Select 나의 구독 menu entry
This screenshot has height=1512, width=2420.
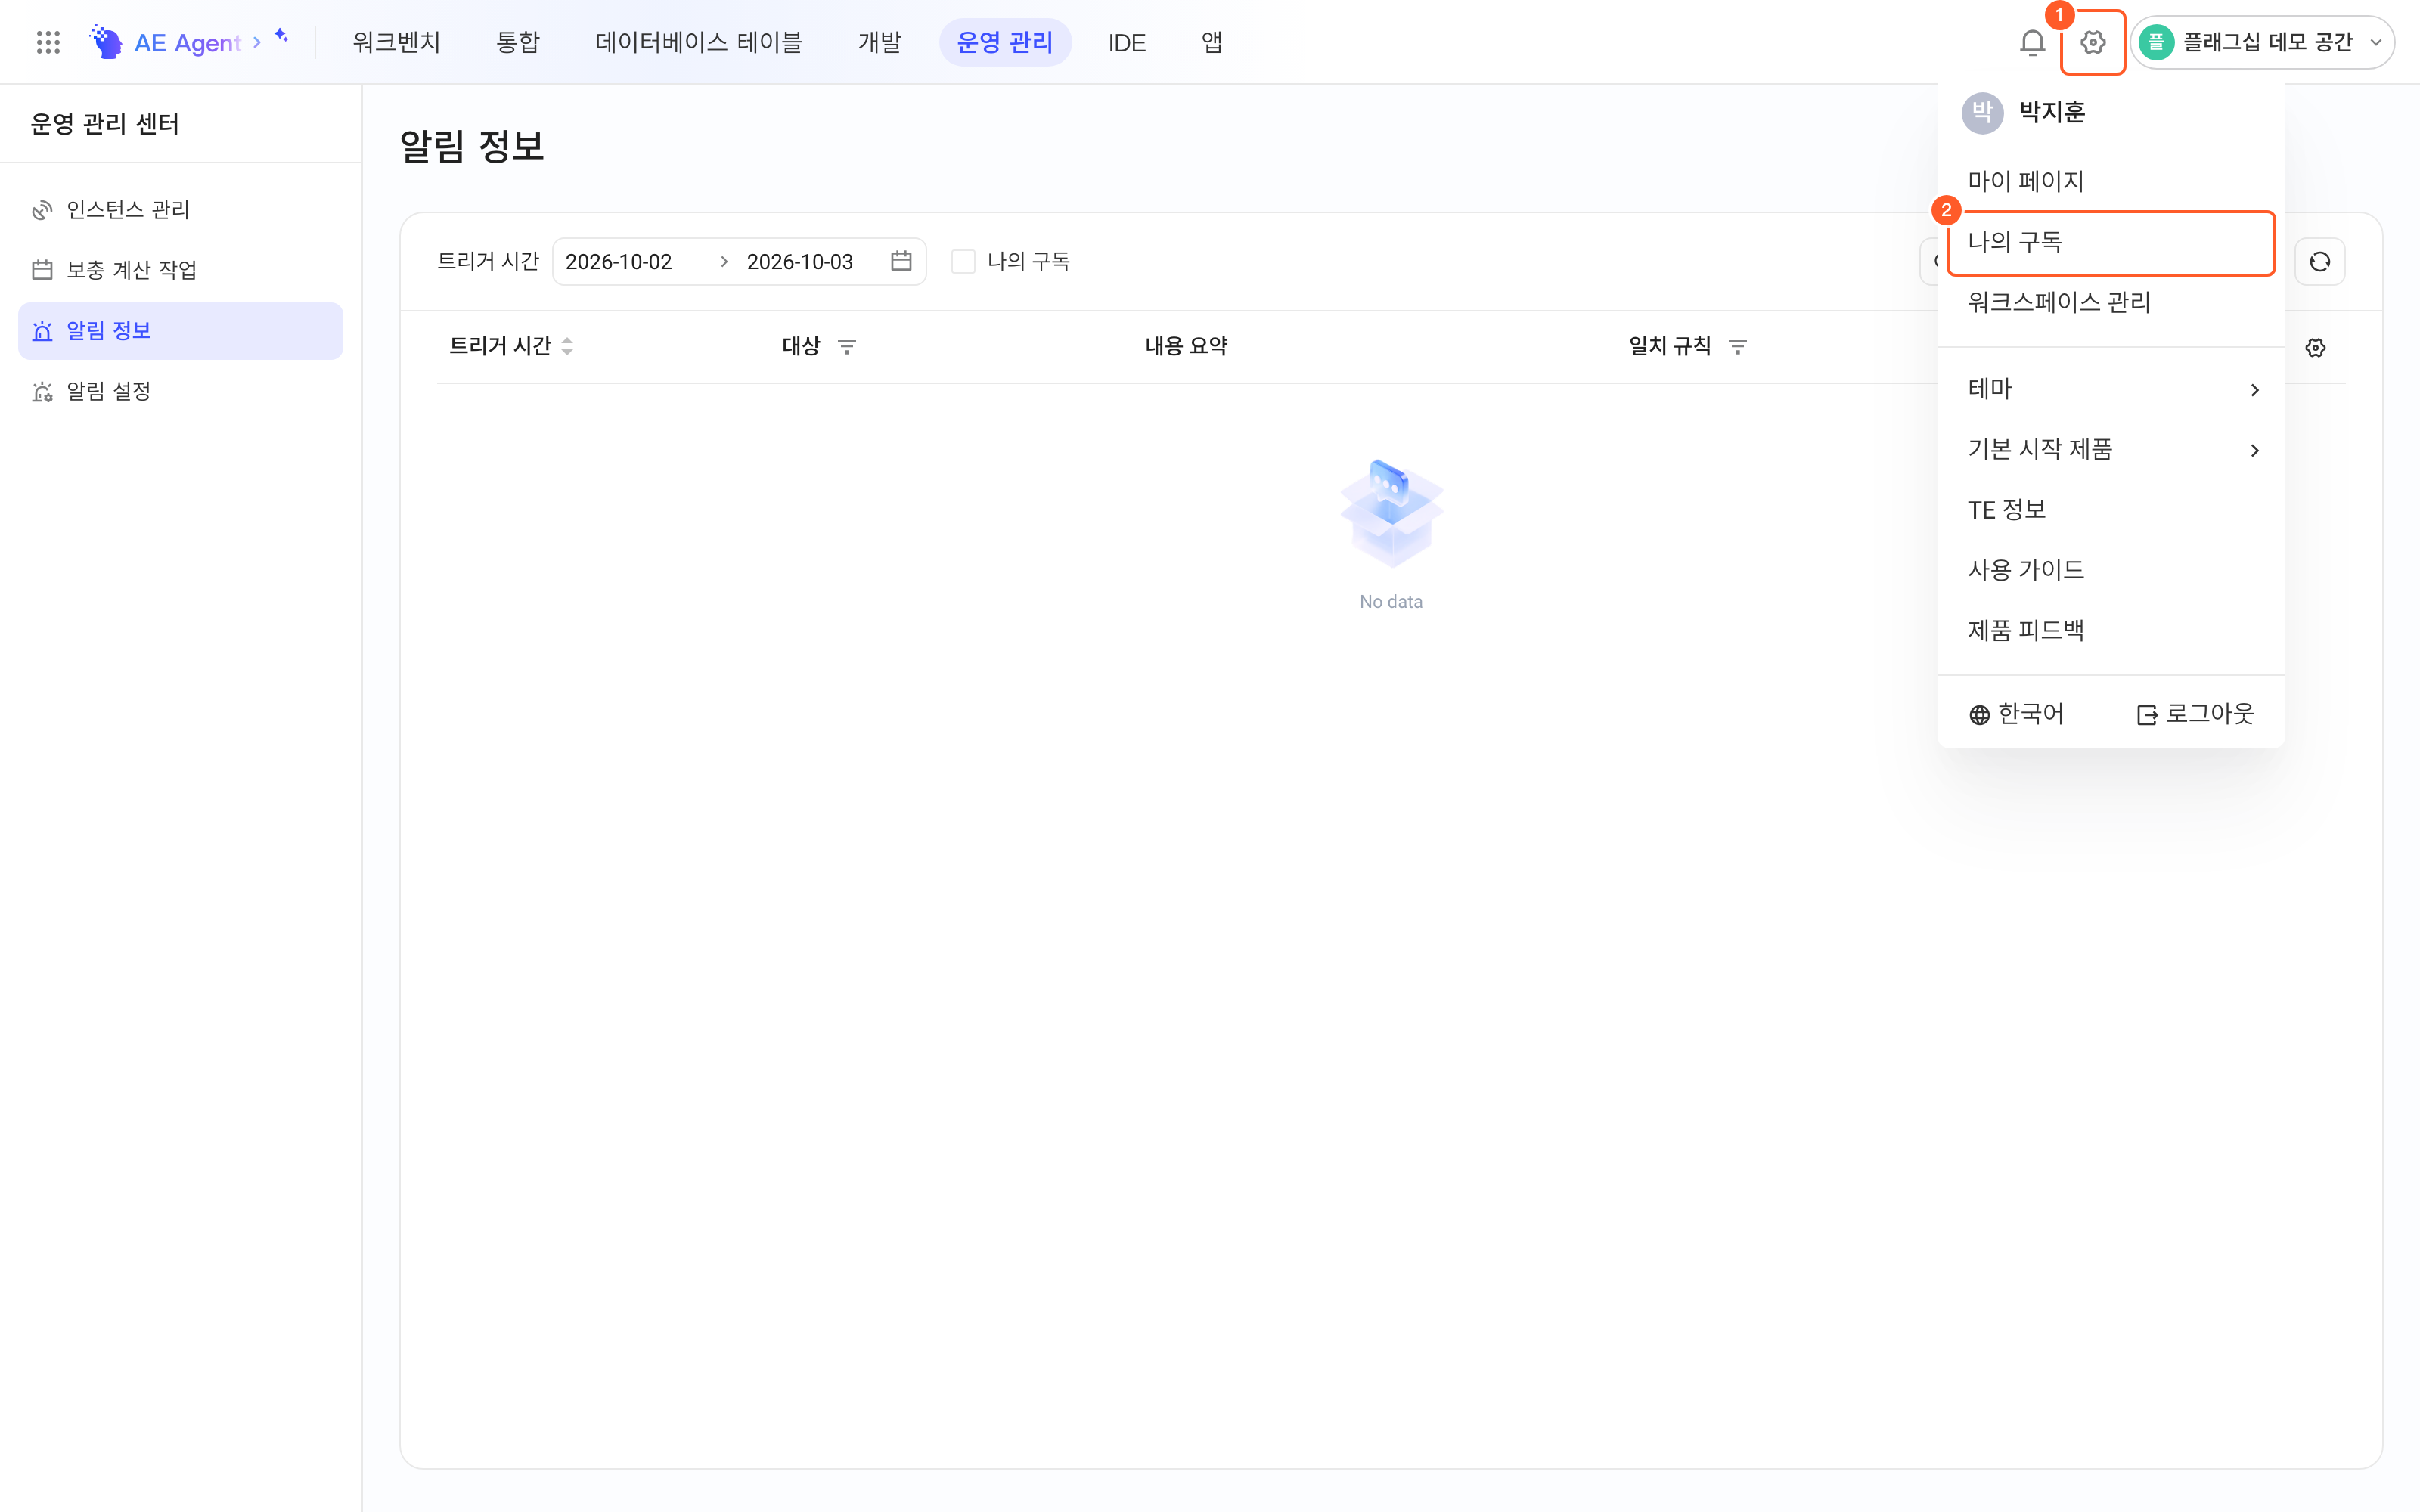tap(2111, 242)
